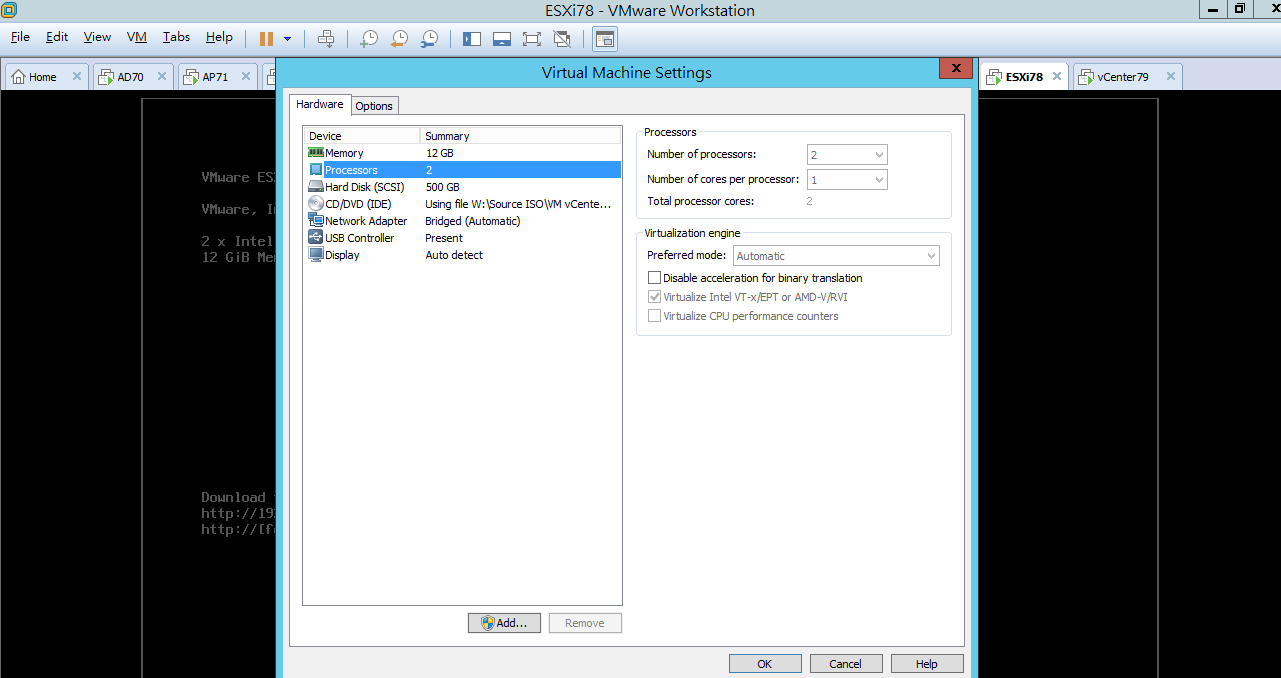Click the console view toolbar icon
This screenshot has height=678, width=1281.
point(605,38)
